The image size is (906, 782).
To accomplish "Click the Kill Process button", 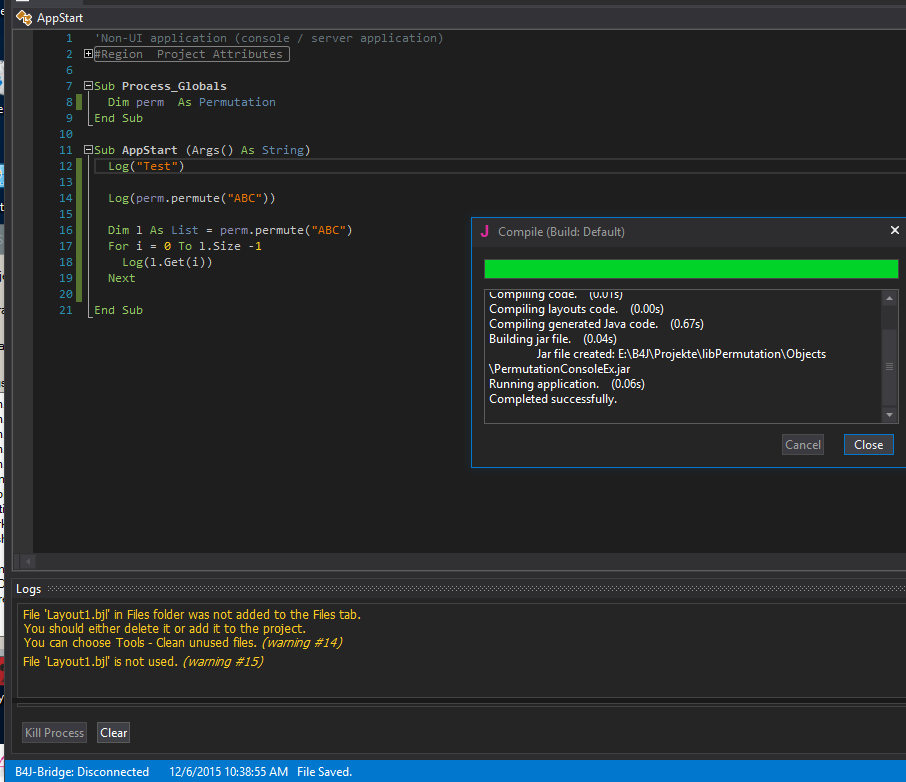I will click(55, 733).
